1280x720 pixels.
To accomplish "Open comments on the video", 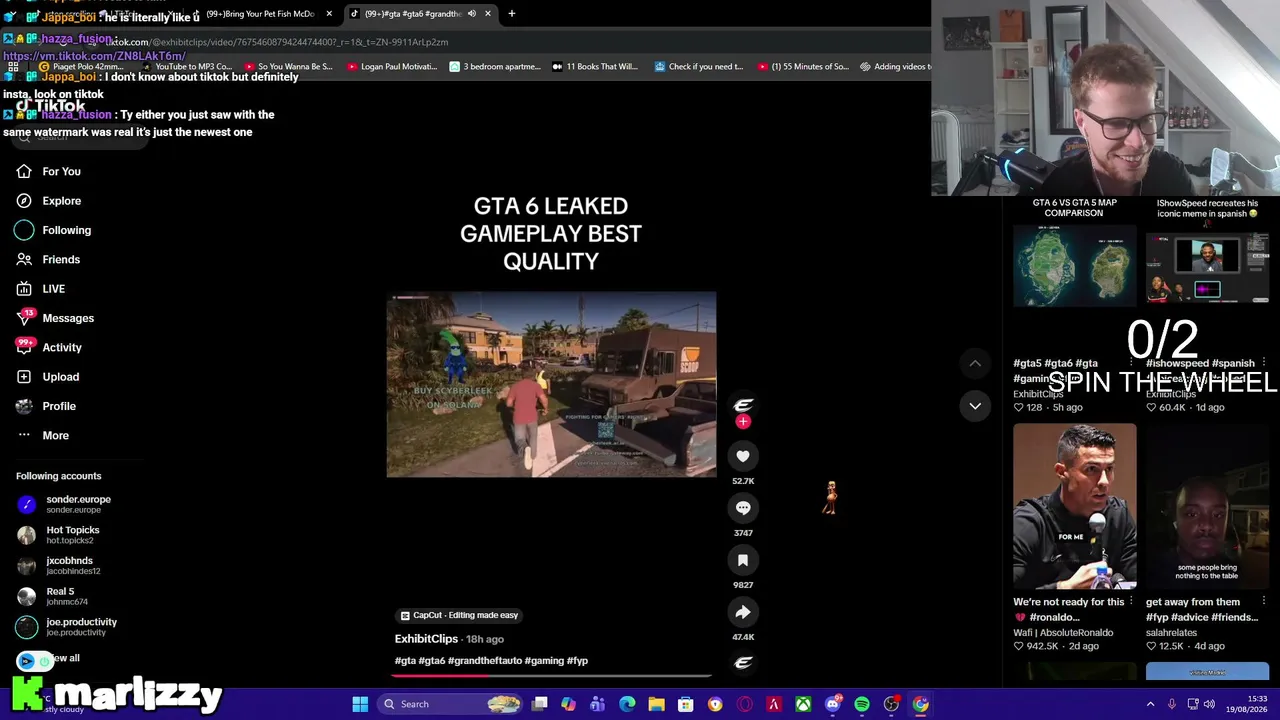I will tap(743, 508).
